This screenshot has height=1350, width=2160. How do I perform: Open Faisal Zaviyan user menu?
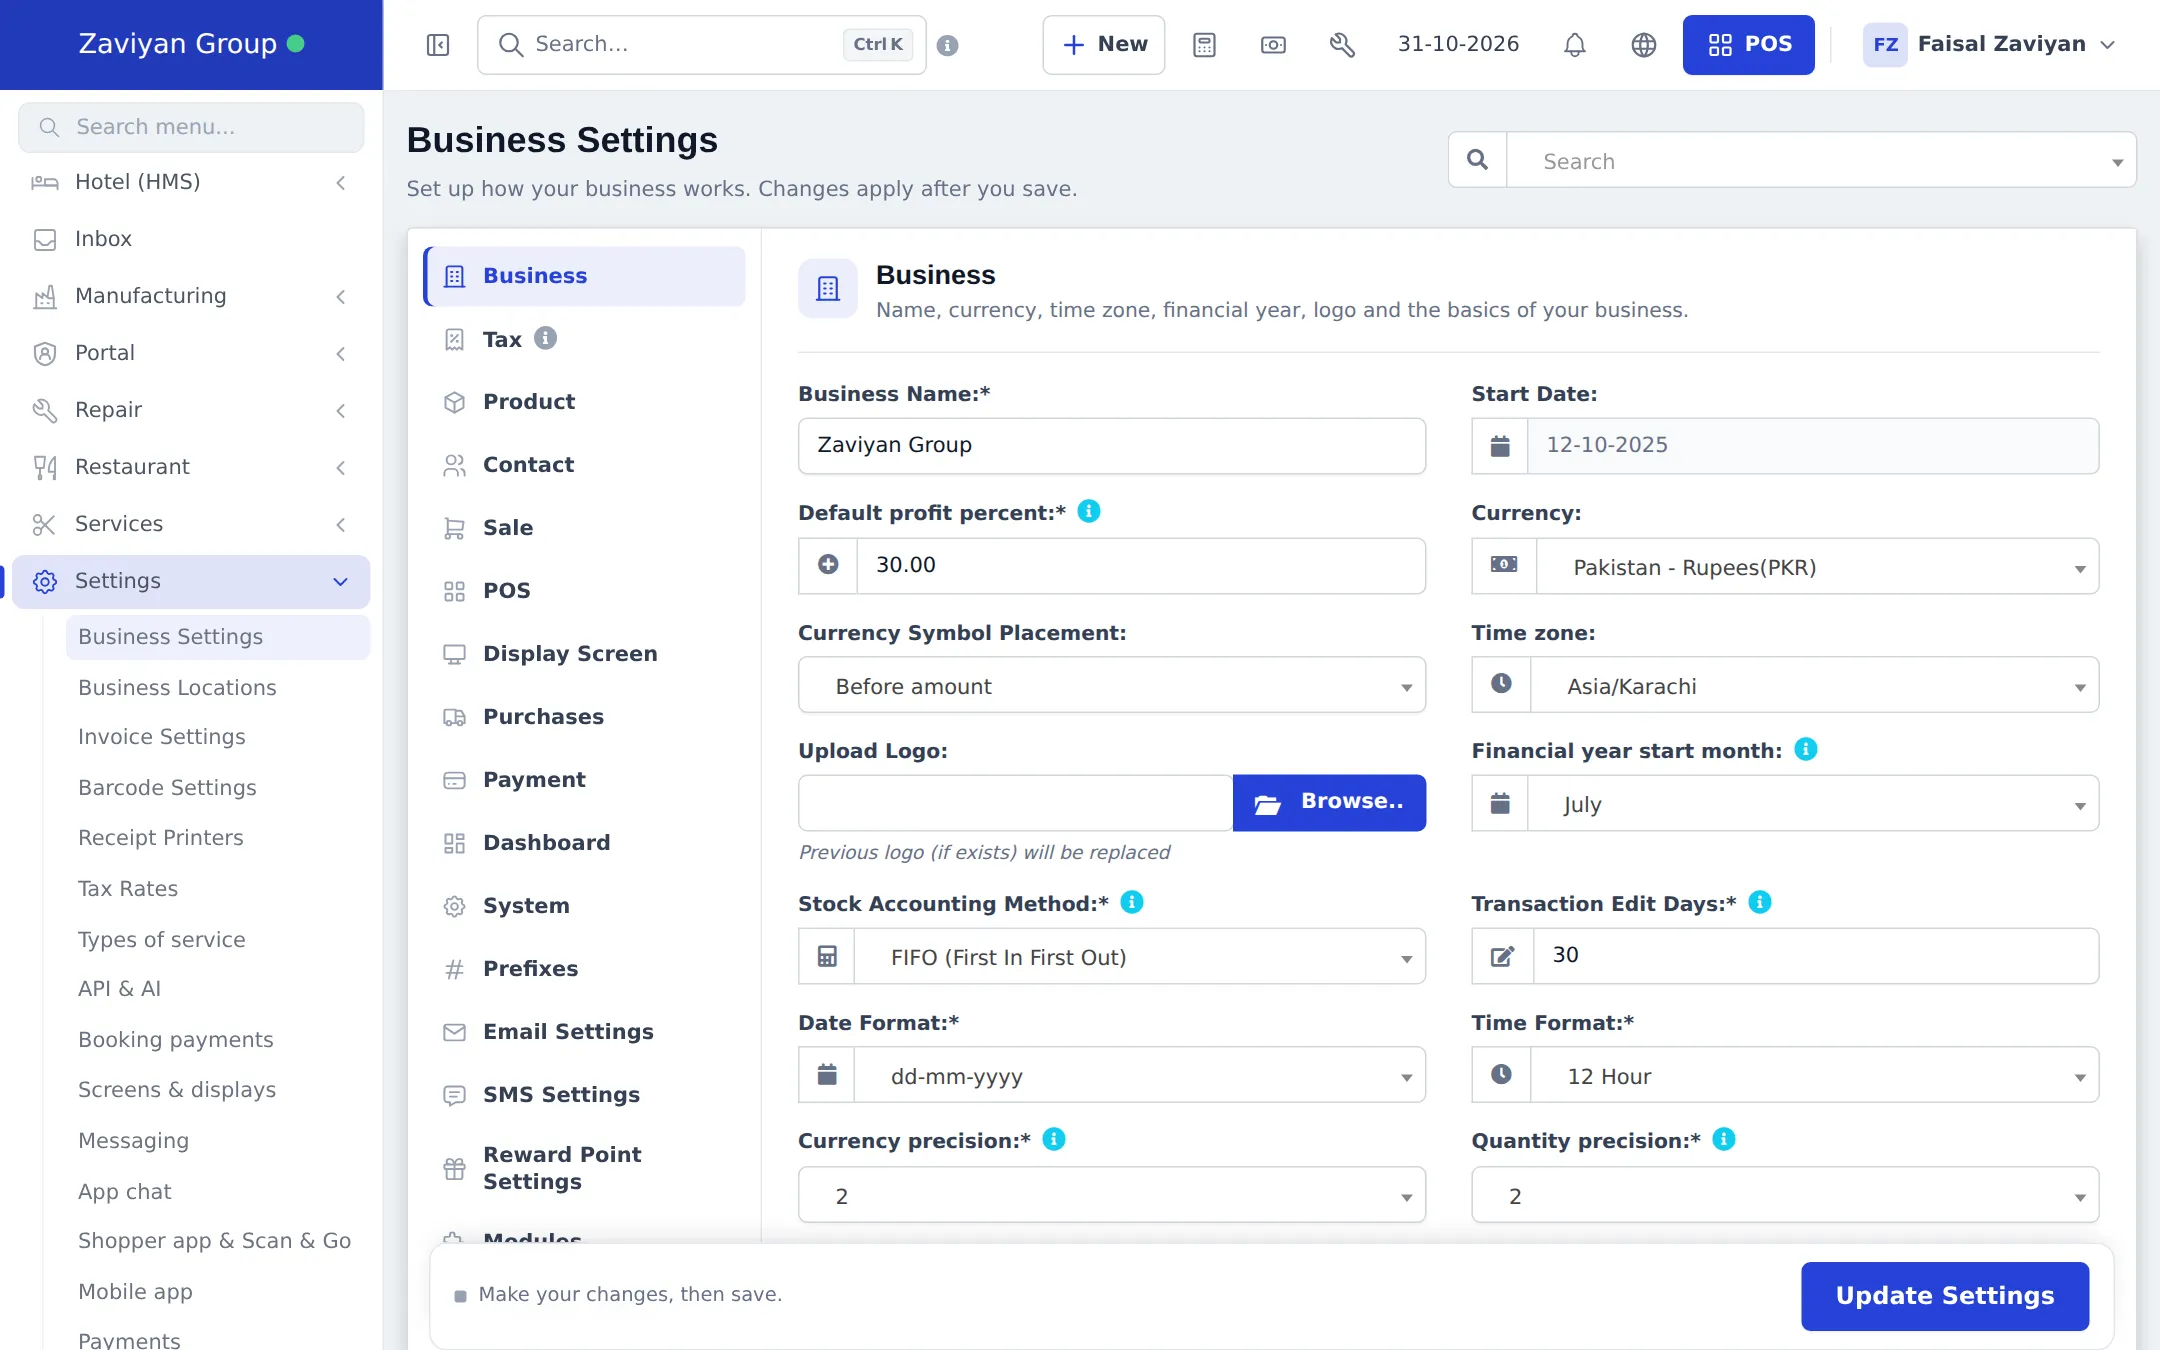pyautogui.click(x=1990, y=45)
